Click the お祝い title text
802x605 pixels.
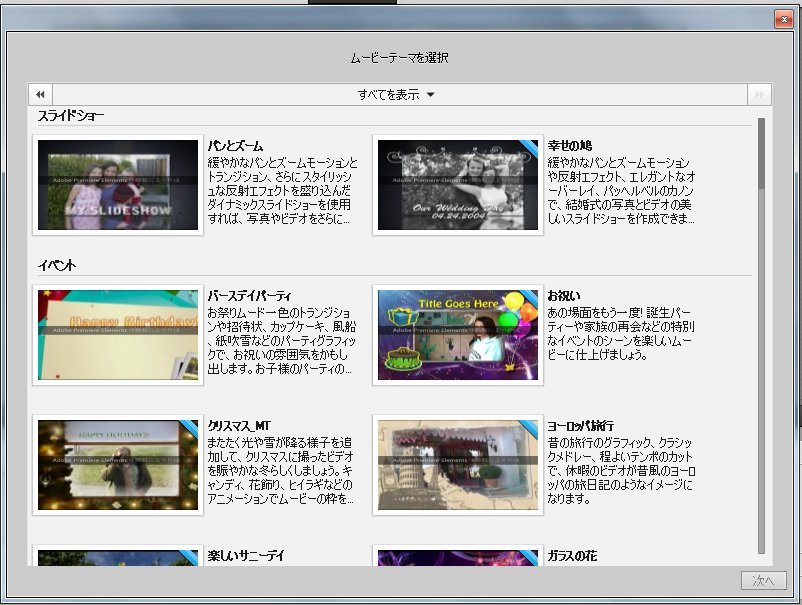[x=564, y=296]
